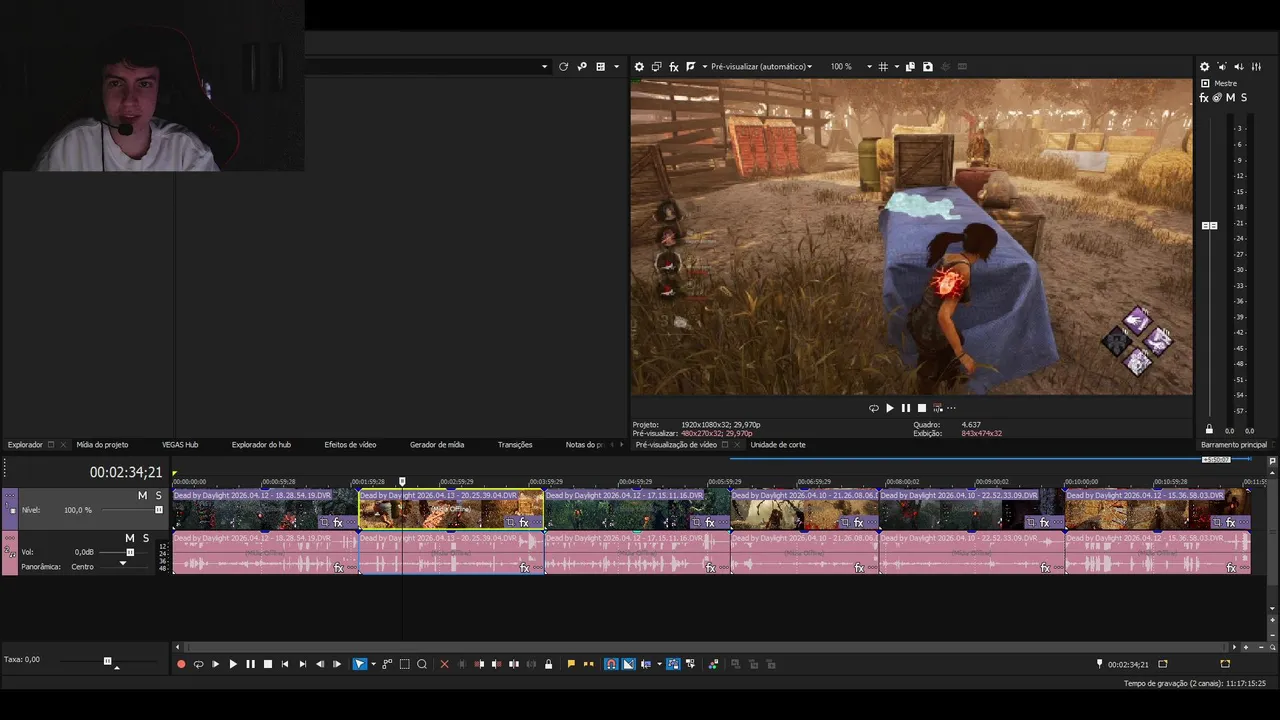Image resolution: width=1280 pixels, height=720 pixels.
Task: Mute the Master bus
Action: coord(1231,98)
